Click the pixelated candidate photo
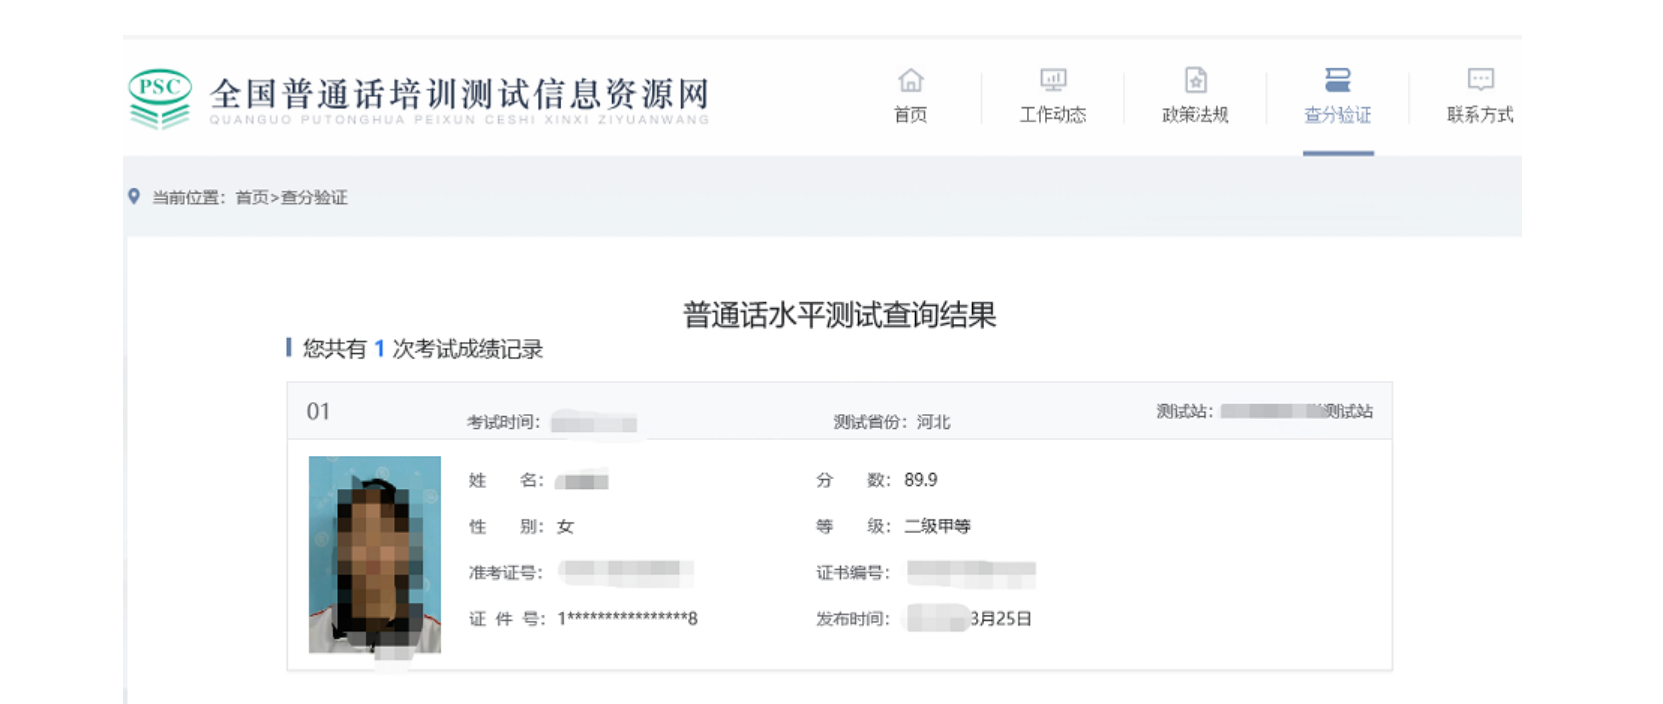1663x704 pixels. 375,555
